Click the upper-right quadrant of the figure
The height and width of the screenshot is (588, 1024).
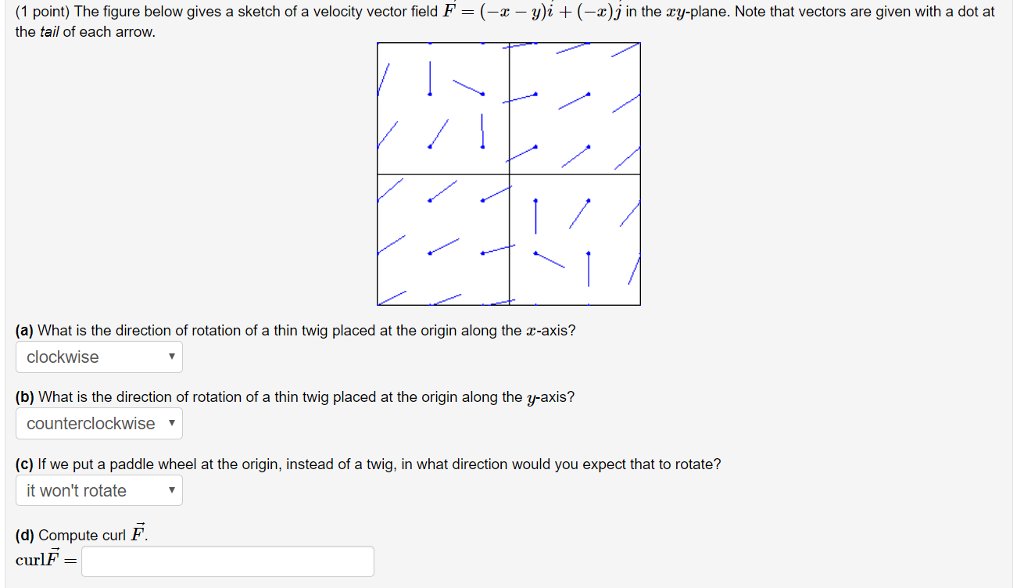pos(575,110)
